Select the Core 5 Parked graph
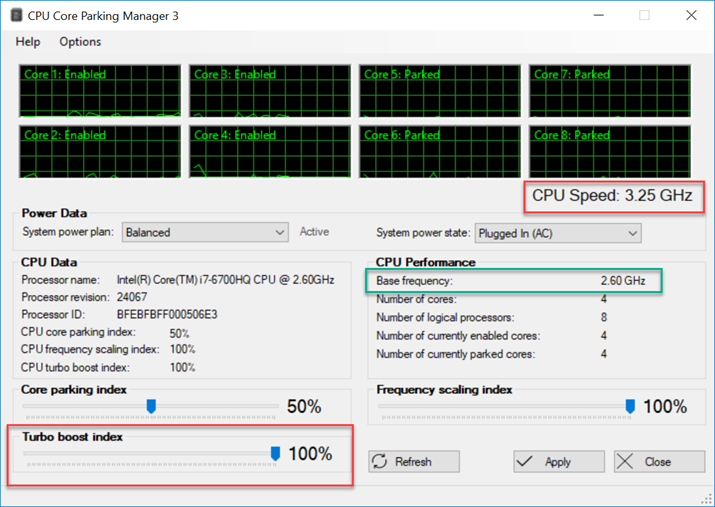This screenshot has width=715, height=507. [440, 91]
